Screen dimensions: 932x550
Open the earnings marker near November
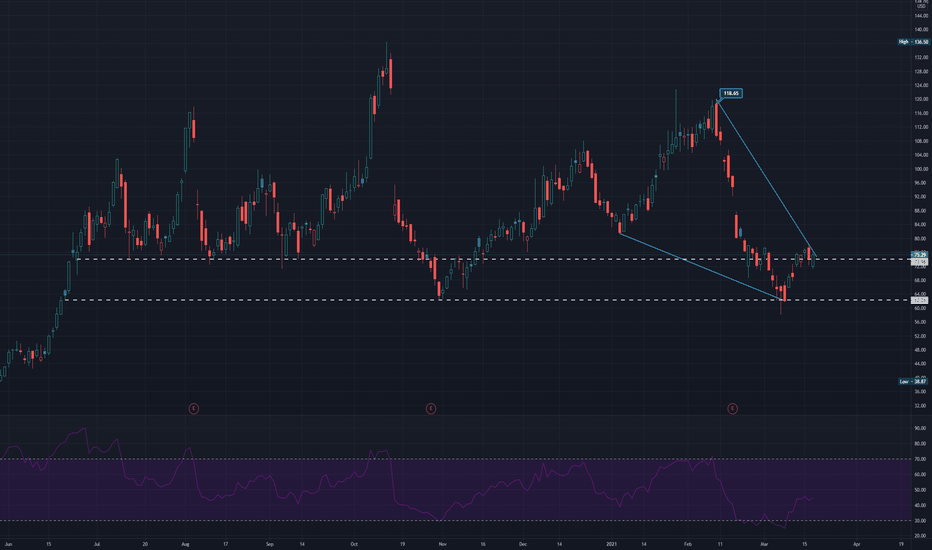point(431,408)
